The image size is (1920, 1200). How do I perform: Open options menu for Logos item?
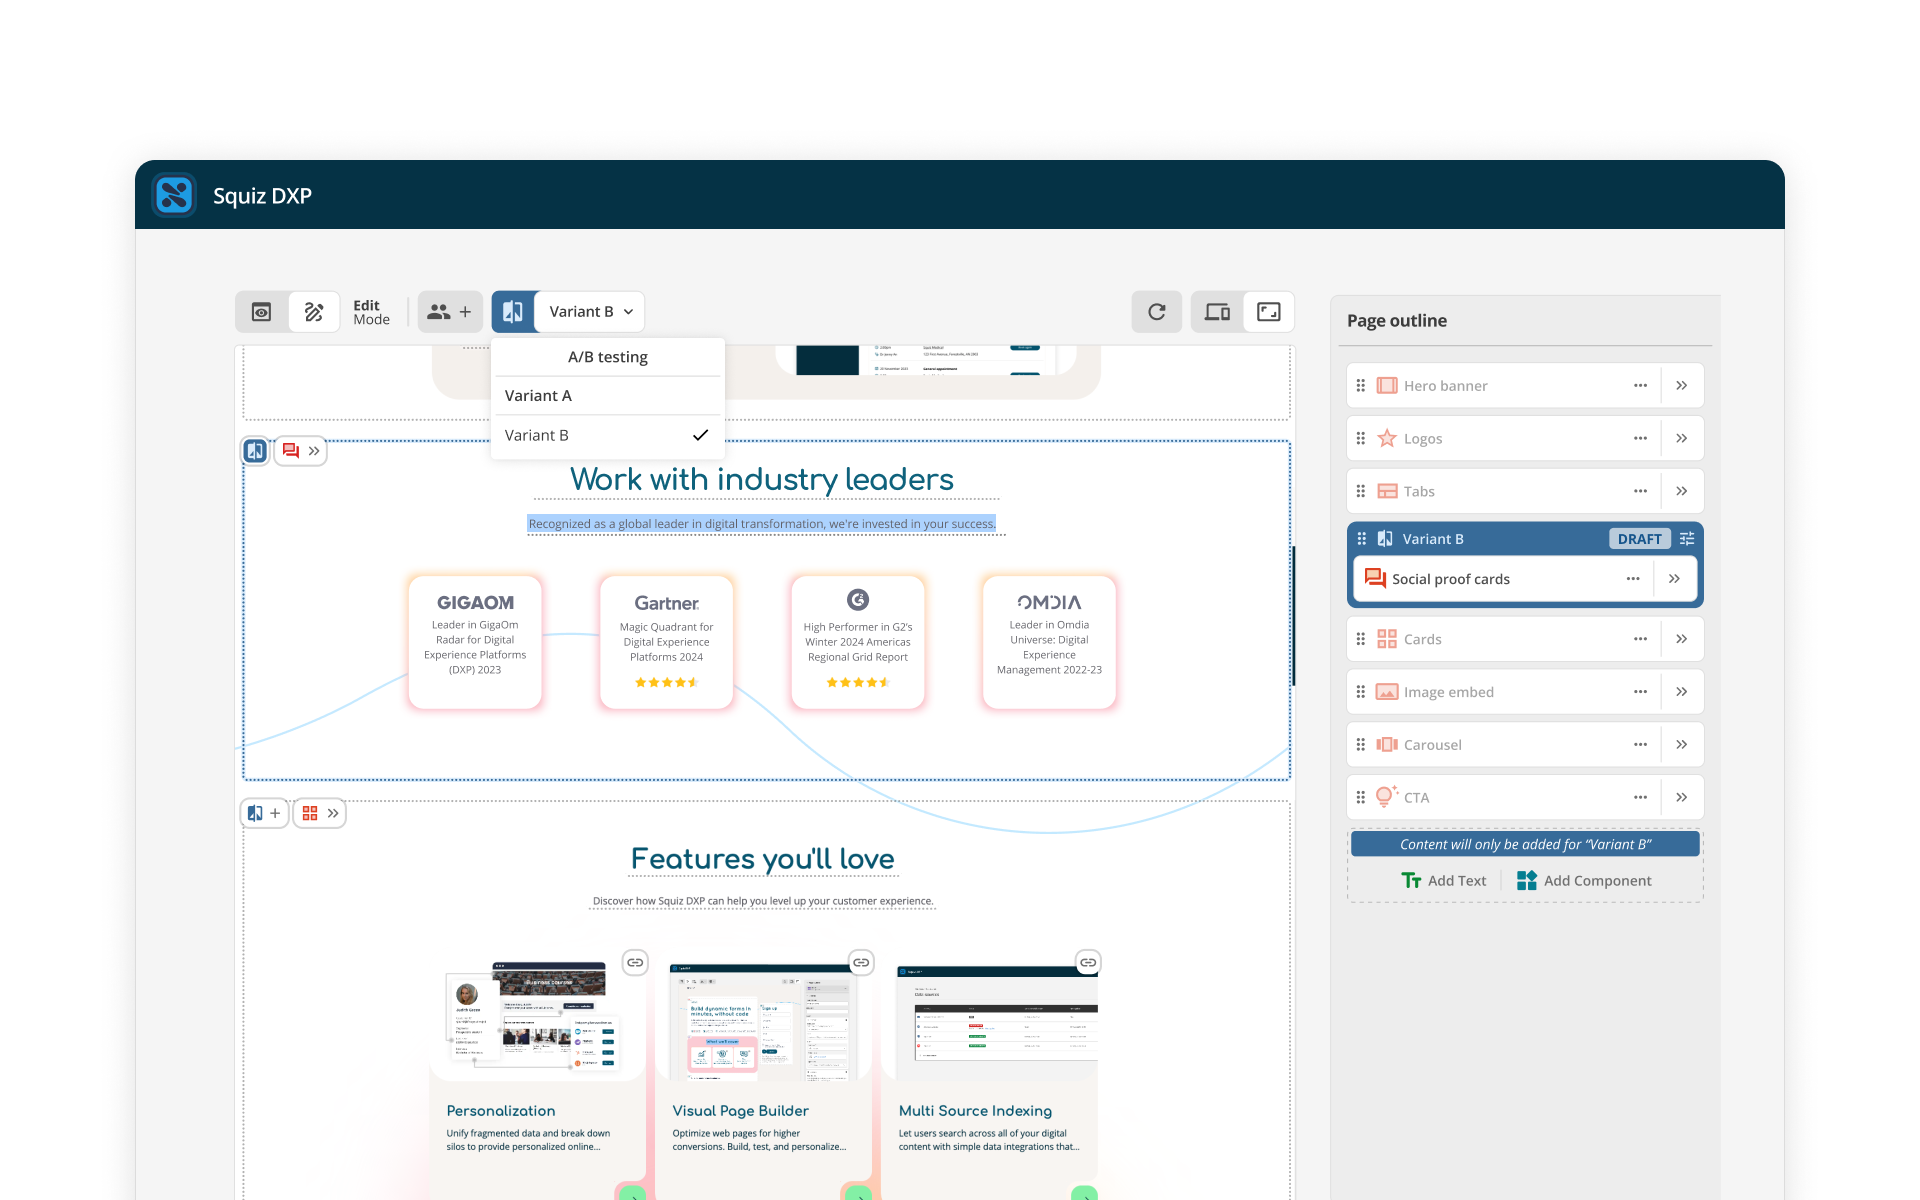[x=1640, y=439]
